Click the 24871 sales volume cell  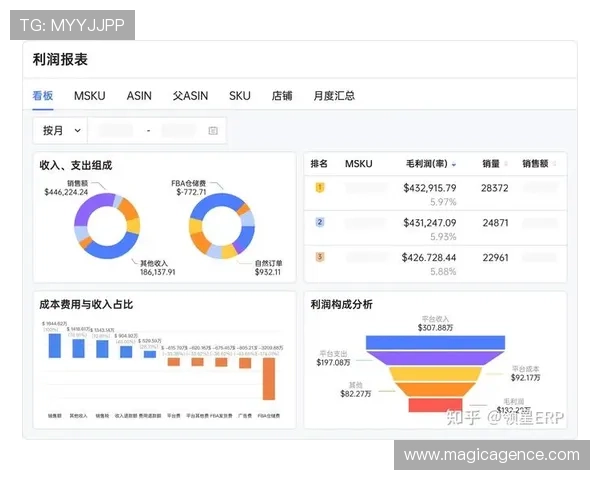(495, 223)
